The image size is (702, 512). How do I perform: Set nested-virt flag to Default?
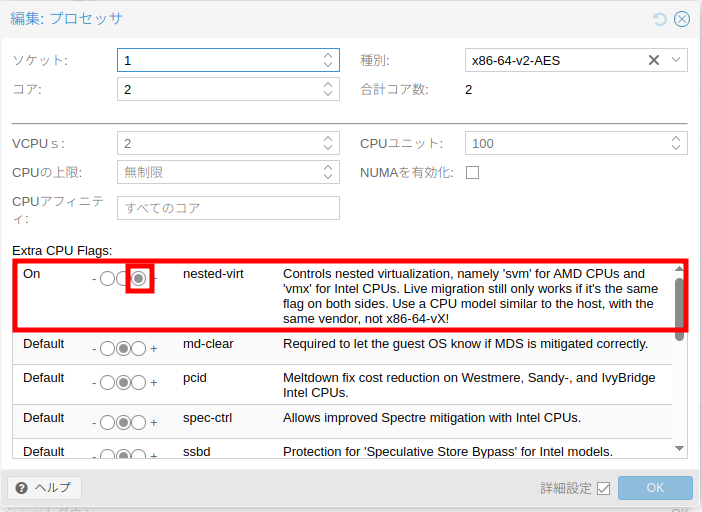click(x=123, y=278)
